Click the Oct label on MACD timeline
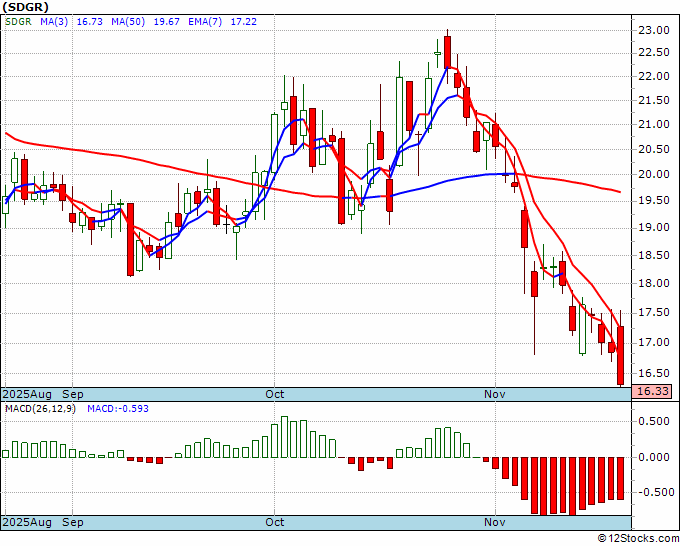This screenshot has width=680, height=546. (x=275, y=522)
